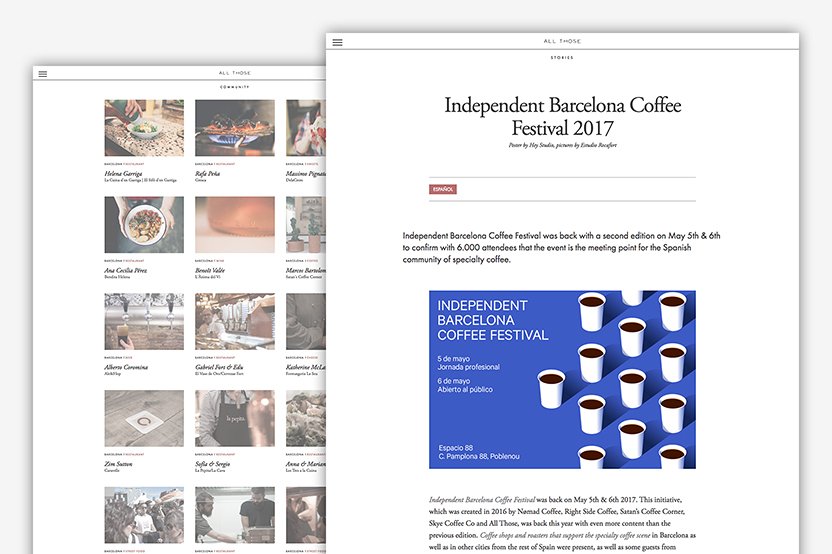
Task: Open Helena Garriga's photo thumbnail
Action: point(144,128)
